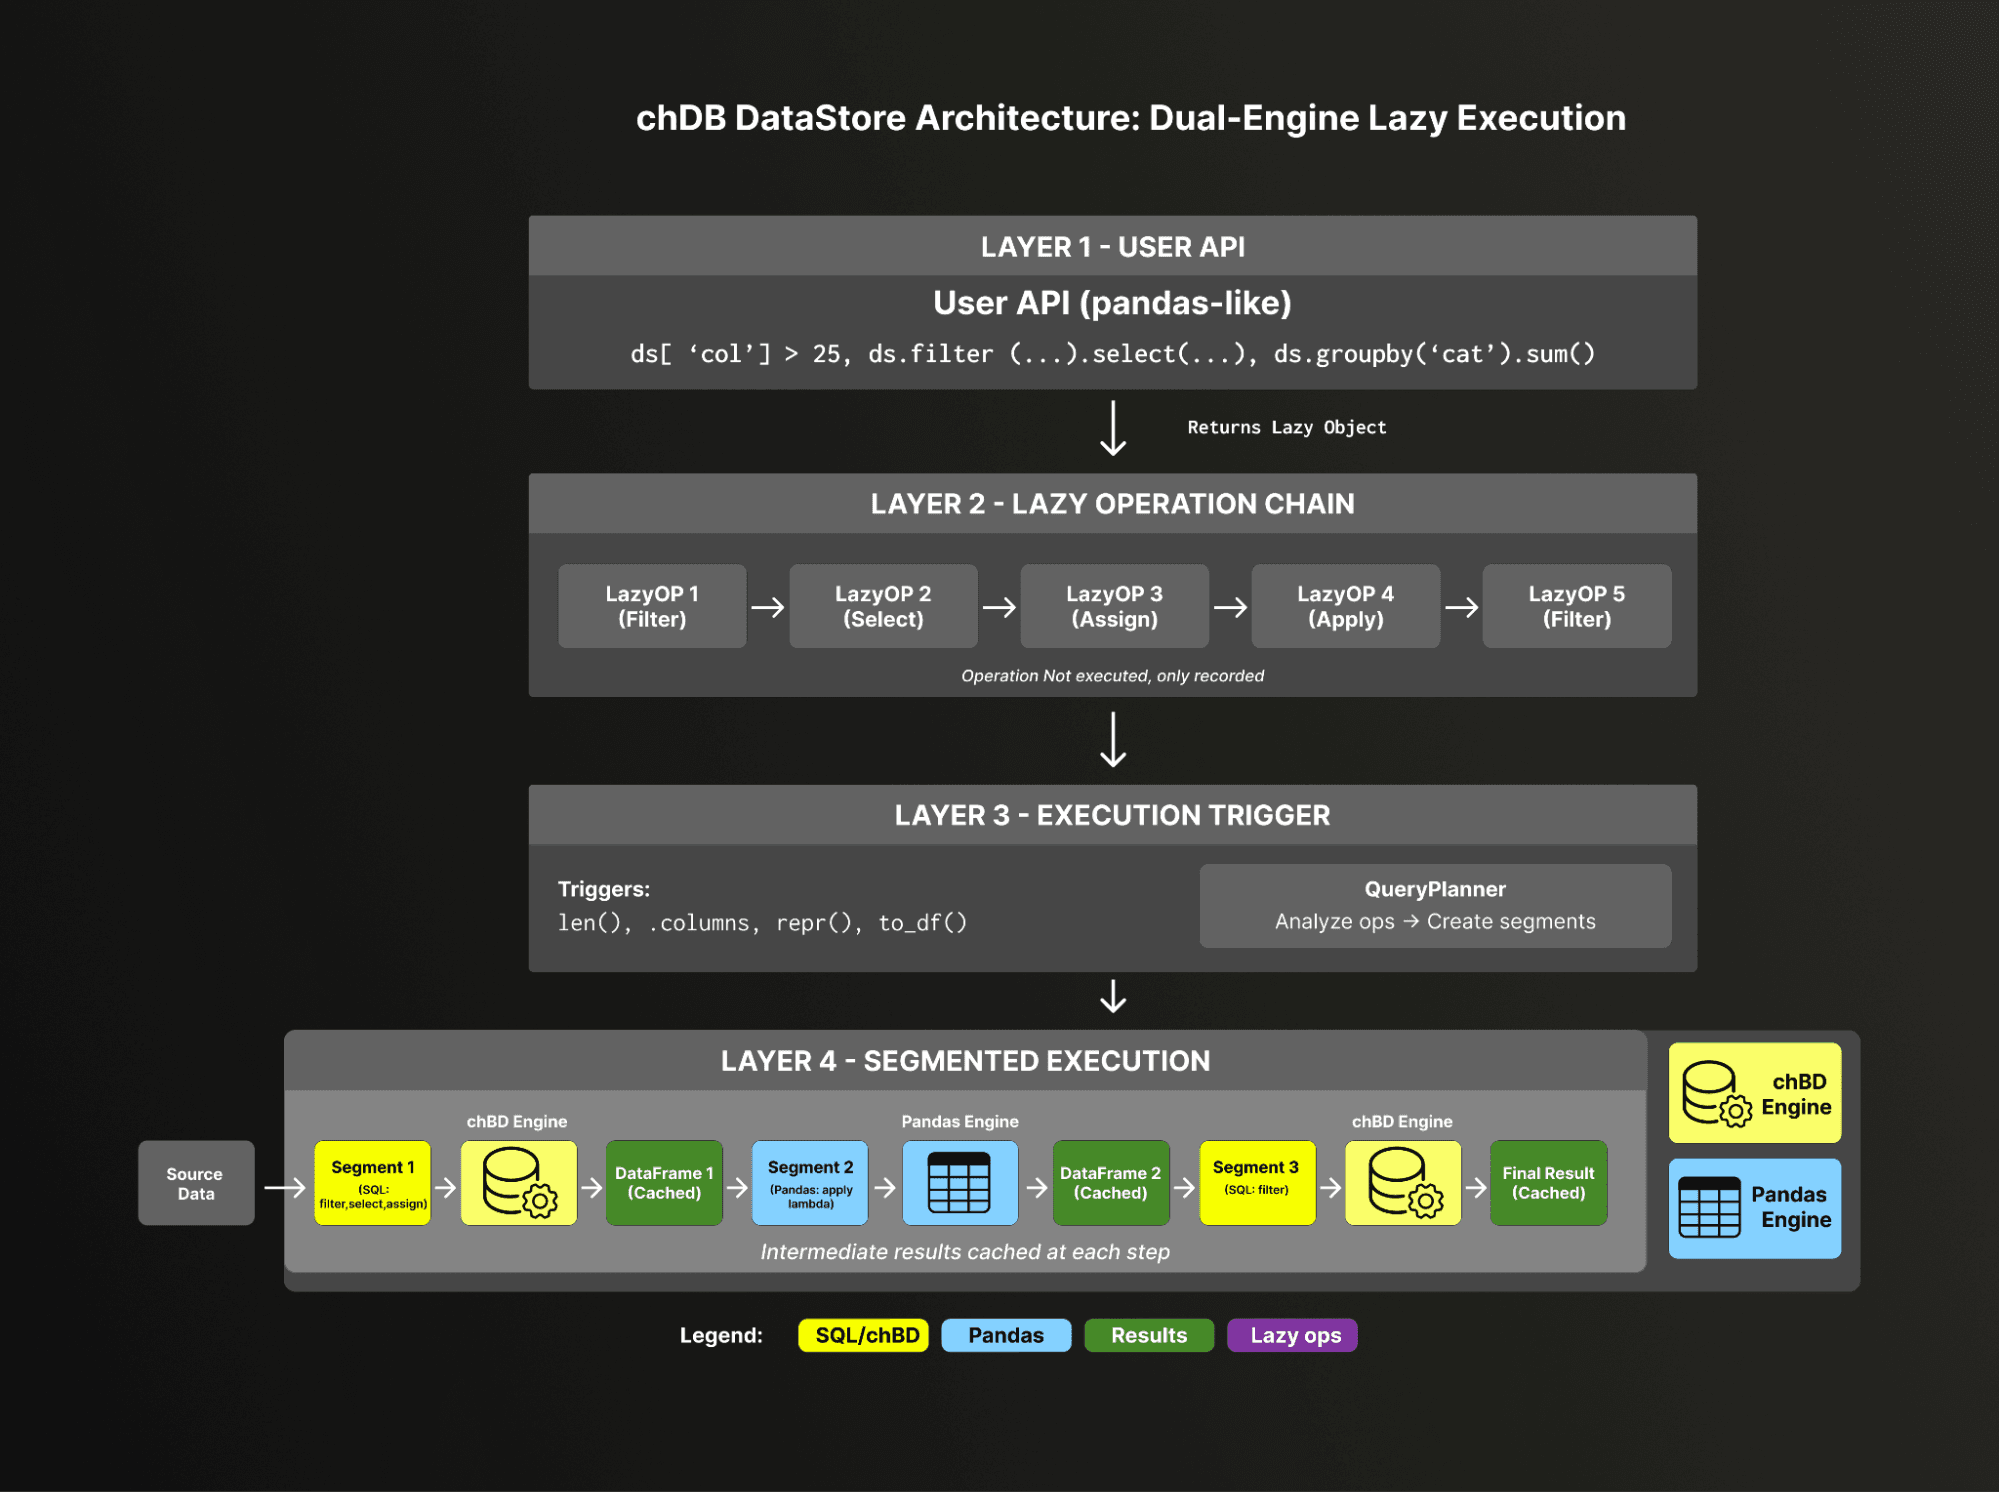The image size is (1999, 1493).
Task: Click the QueryPlanner box
Action: click(1434, 905)
